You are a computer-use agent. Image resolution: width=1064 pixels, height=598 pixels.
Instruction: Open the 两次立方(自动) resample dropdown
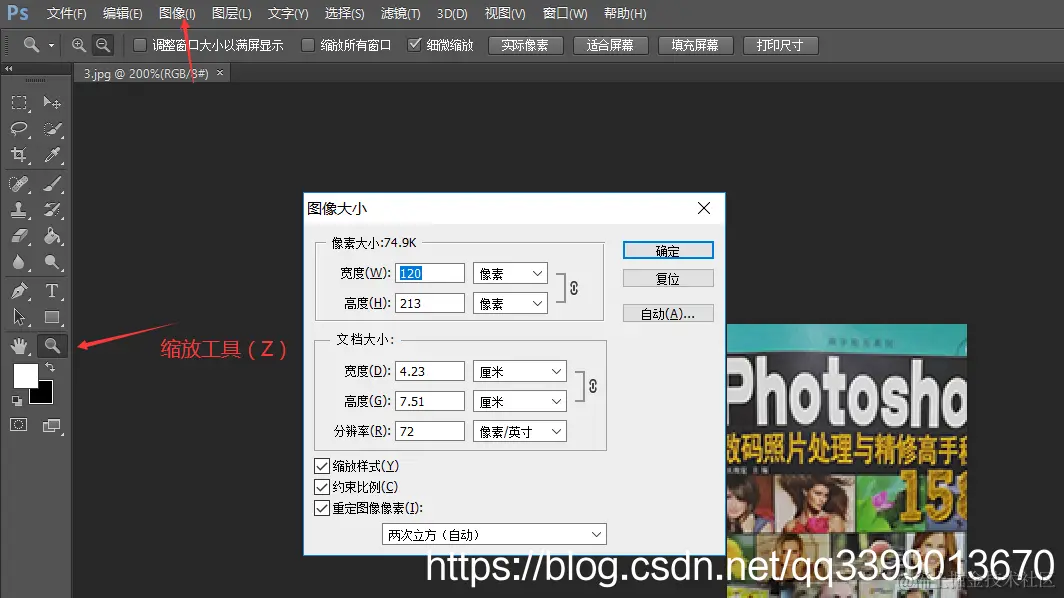(493, 534)
